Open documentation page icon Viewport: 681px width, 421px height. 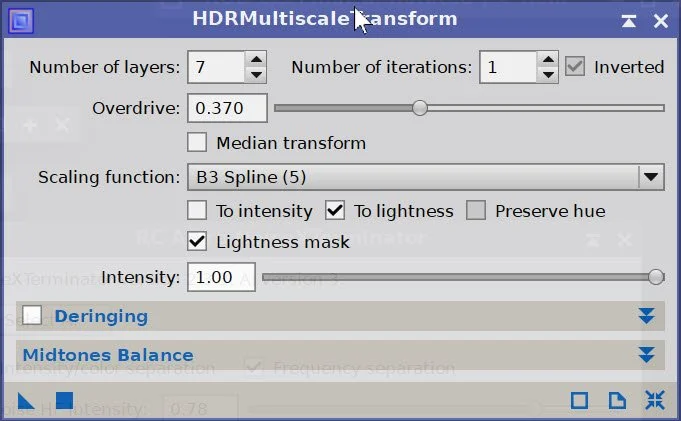point(617,400)
